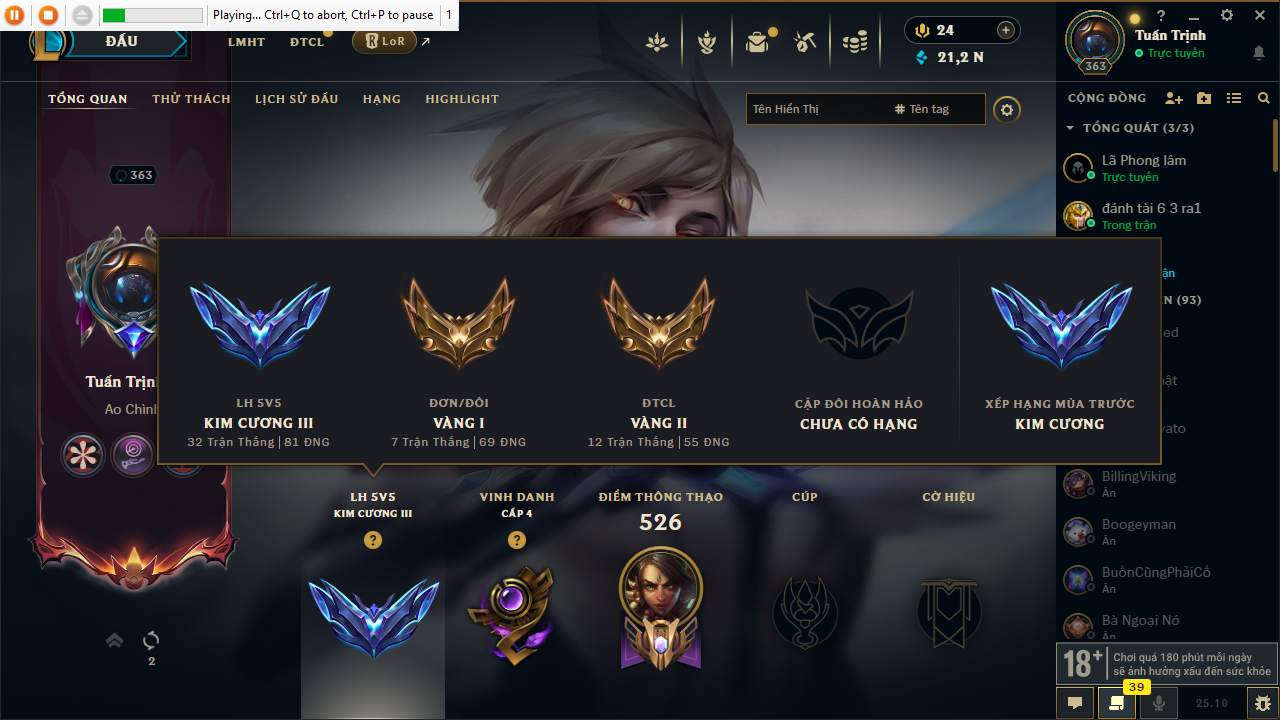The width and height of the screenshot is (1280, 720).
Task: Click the double chevron up under banner
Action: [x=115, y=640]
